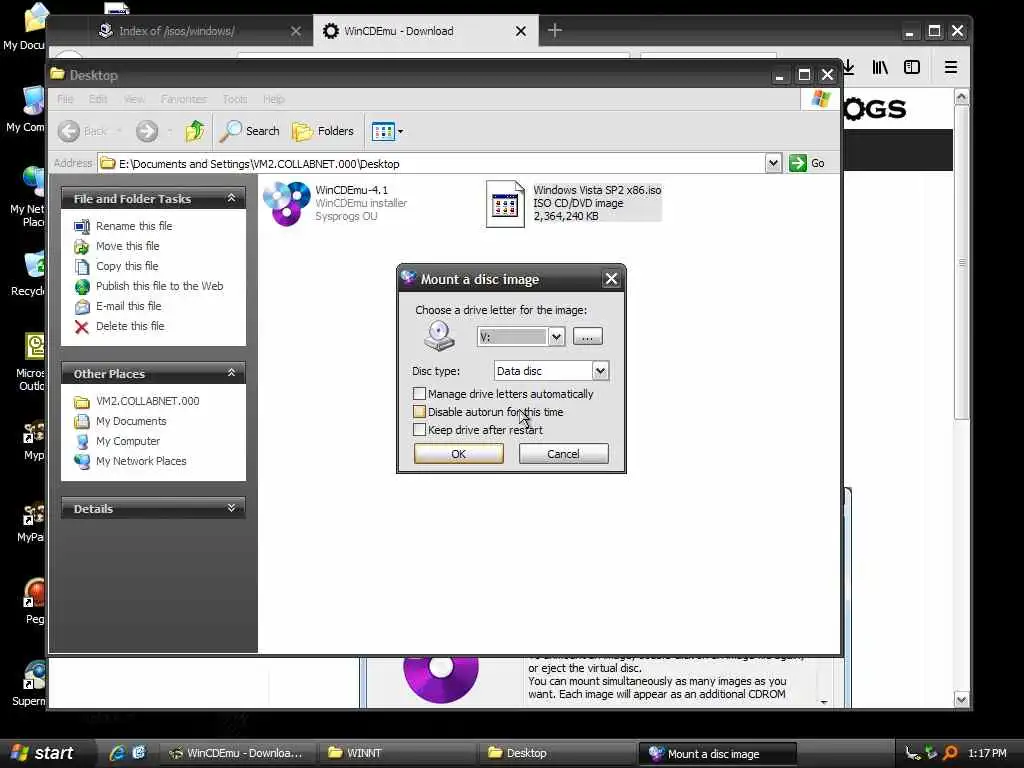Open VM2.COLLABNET.000 in Other Places
This screenshot has height=768, width=1024.
pos(148,401)
